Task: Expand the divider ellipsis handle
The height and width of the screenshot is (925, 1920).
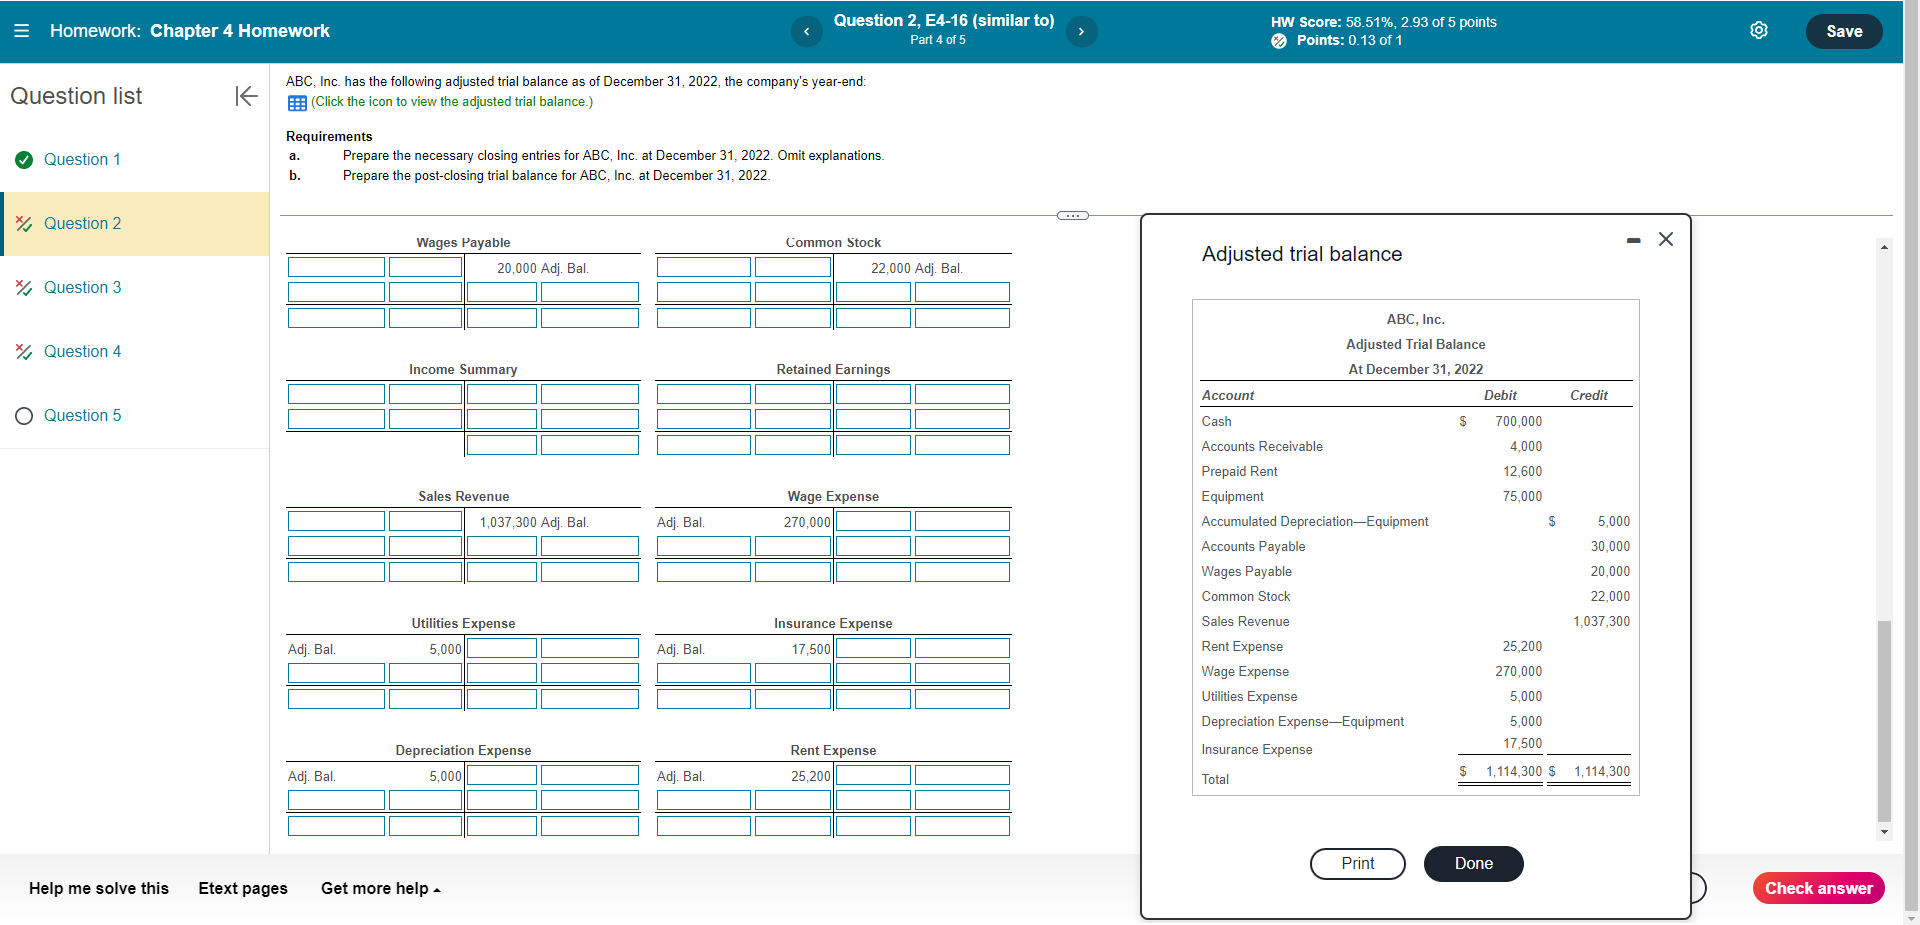Action: tap(1073, 216)
